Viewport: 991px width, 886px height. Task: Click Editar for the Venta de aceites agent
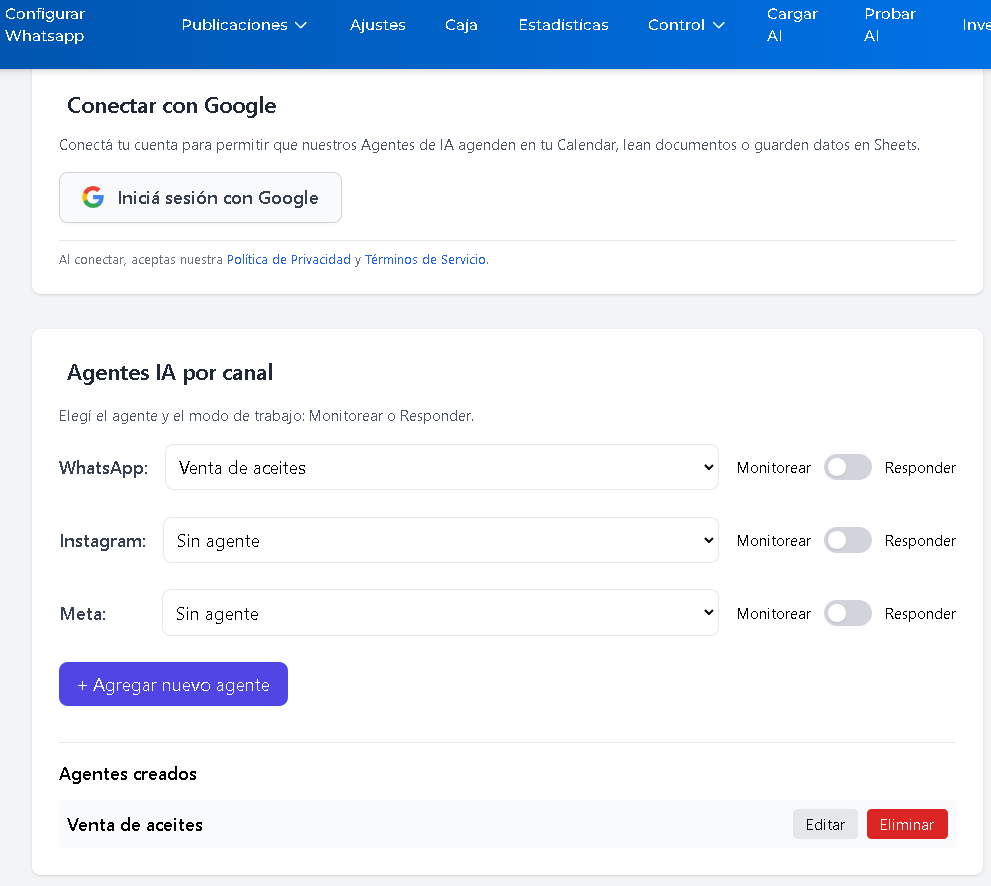pyautogui.click(x=824, y=823)
